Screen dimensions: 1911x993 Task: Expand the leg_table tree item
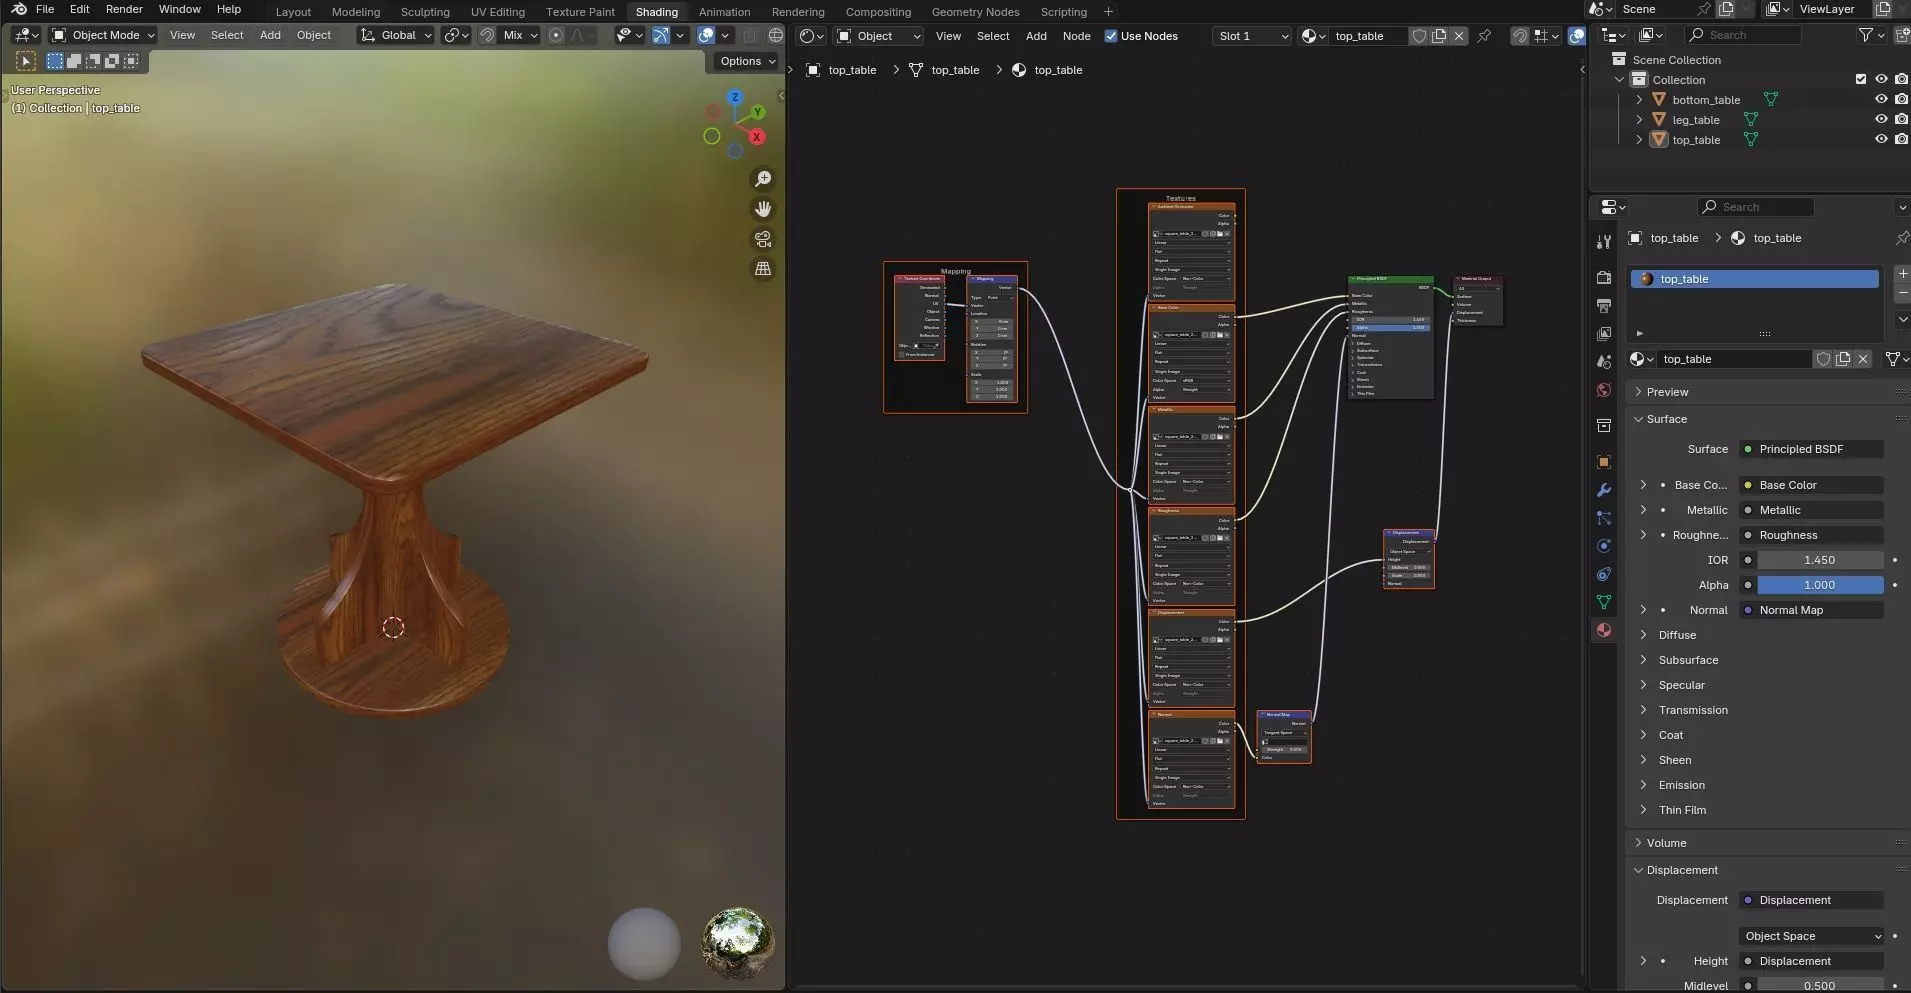pyautogui.click(x=1639, y=119)
